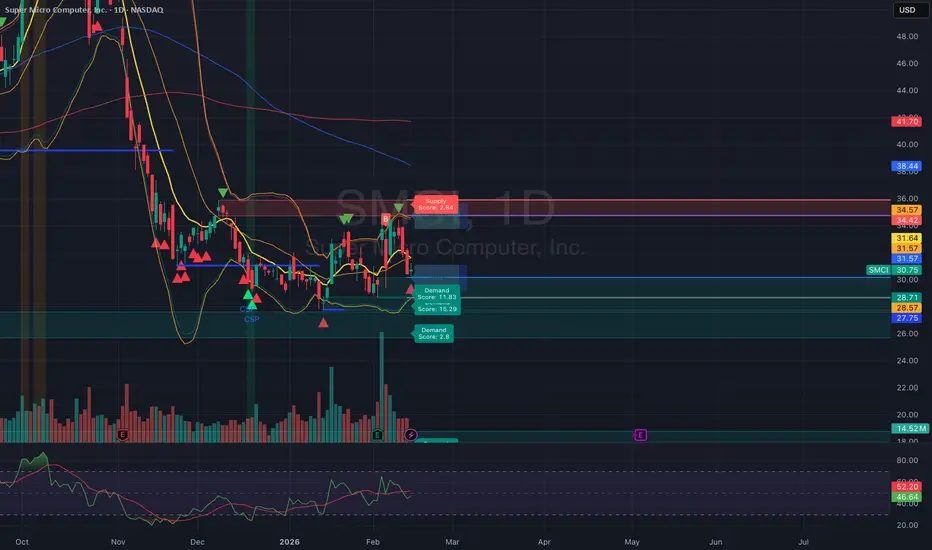Click the 80.00 RSI scale value

[x=907, y=460]
